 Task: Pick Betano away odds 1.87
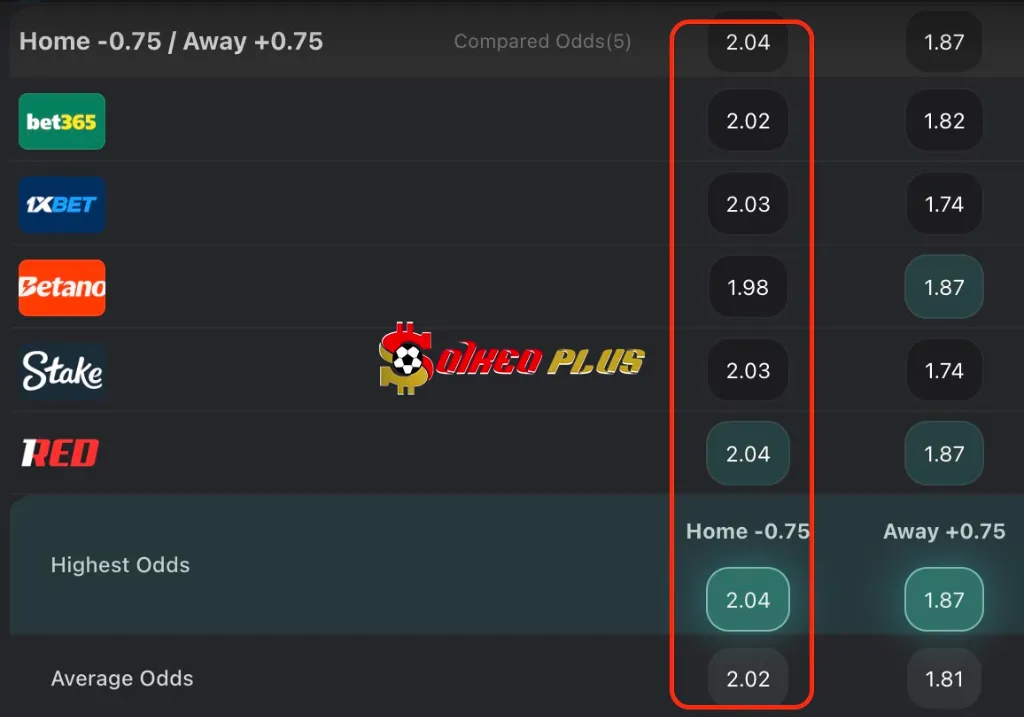coord(944,287)
